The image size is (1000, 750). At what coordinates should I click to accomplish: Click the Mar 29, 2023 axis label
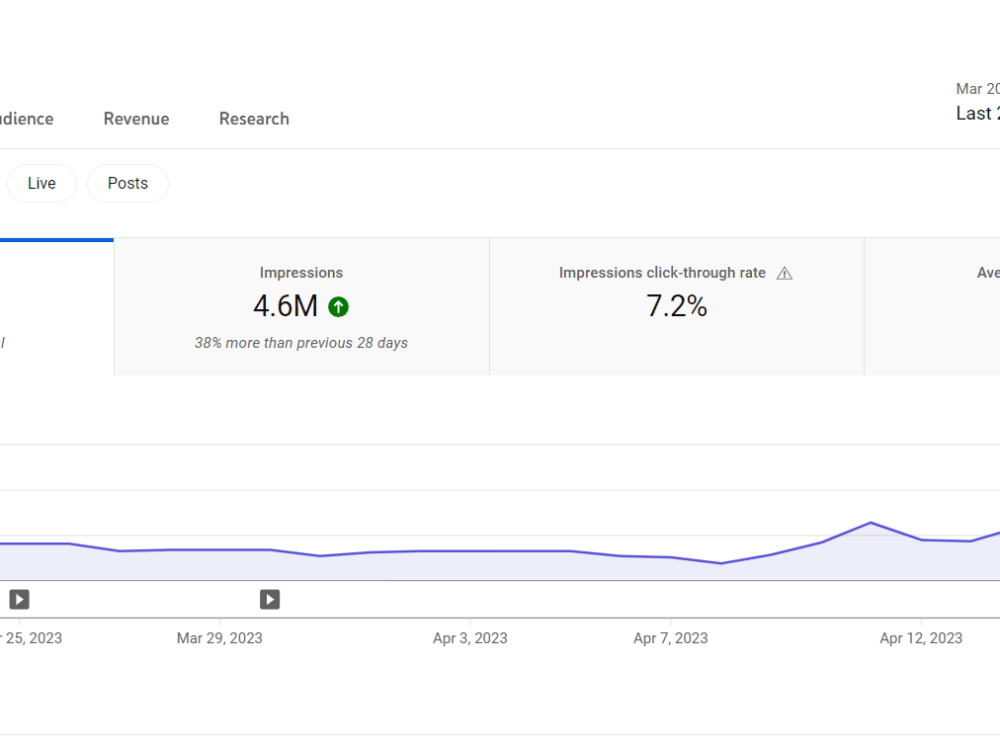(x=219, y=638)
